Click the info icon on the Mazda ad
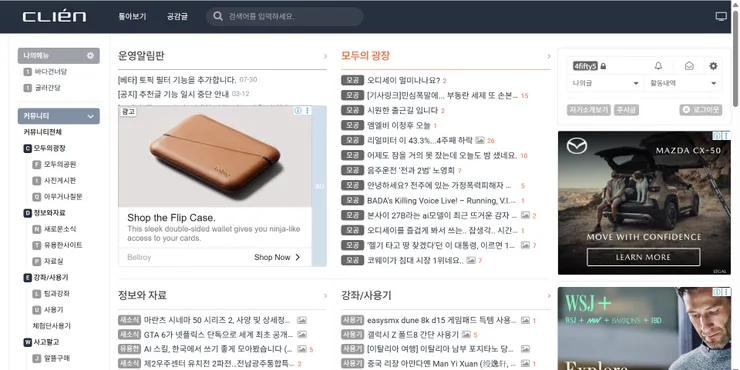The width and height of the screenshot is (740, 370). point(717,135)
